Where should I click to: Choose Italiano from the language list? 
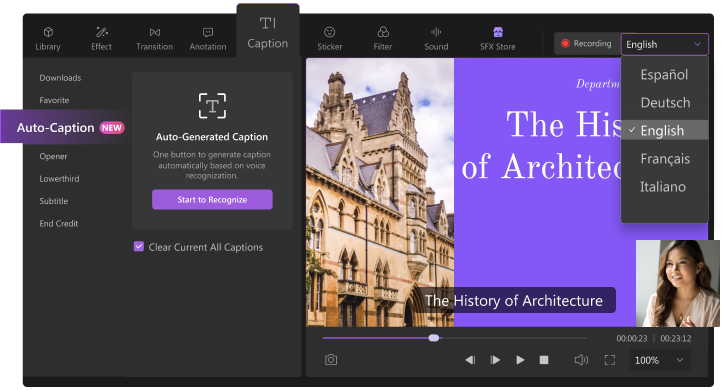click(664, 187)
